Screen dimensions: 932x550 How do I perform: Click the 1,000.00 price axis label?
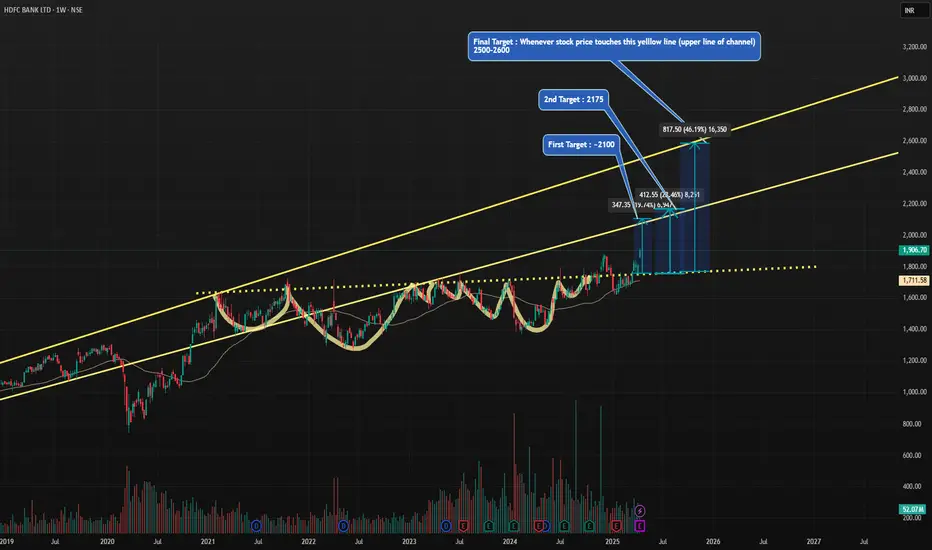click(x=914, y=392)
